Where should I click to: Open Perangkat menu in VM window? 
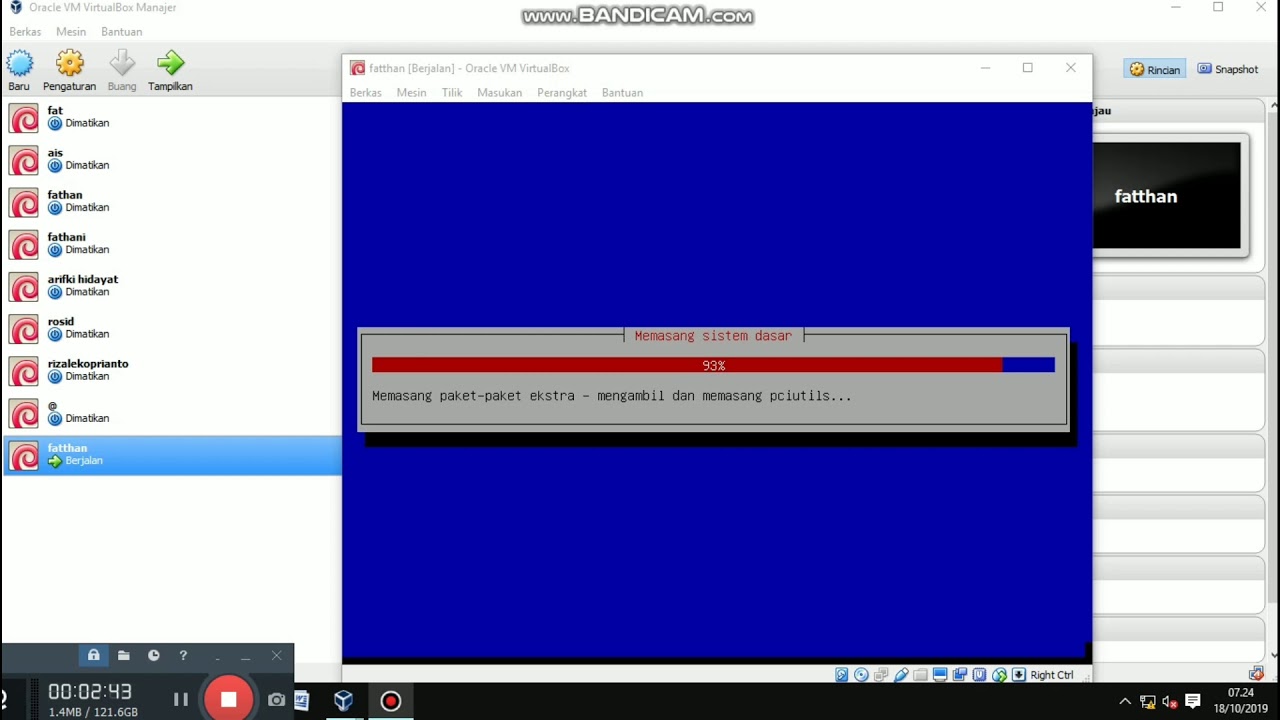(562, 93)
